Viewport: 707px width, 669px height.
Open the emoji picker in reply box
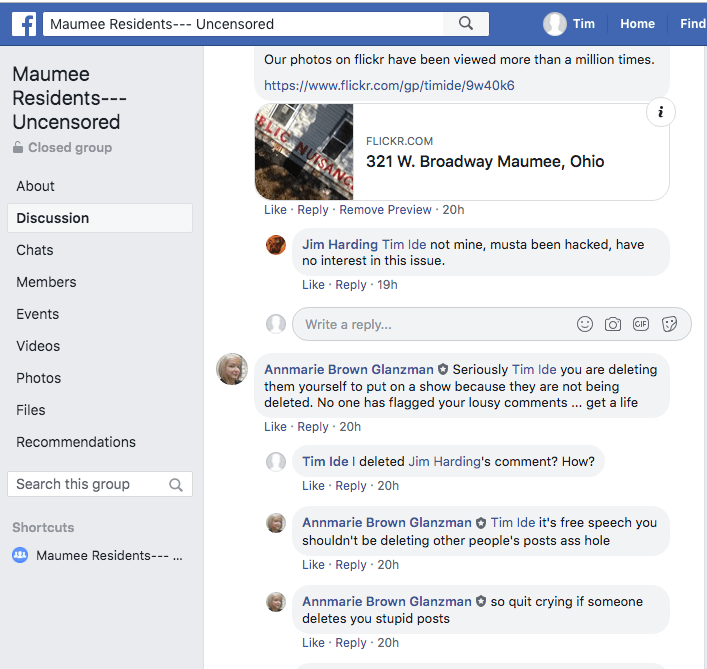coord(585,324)
